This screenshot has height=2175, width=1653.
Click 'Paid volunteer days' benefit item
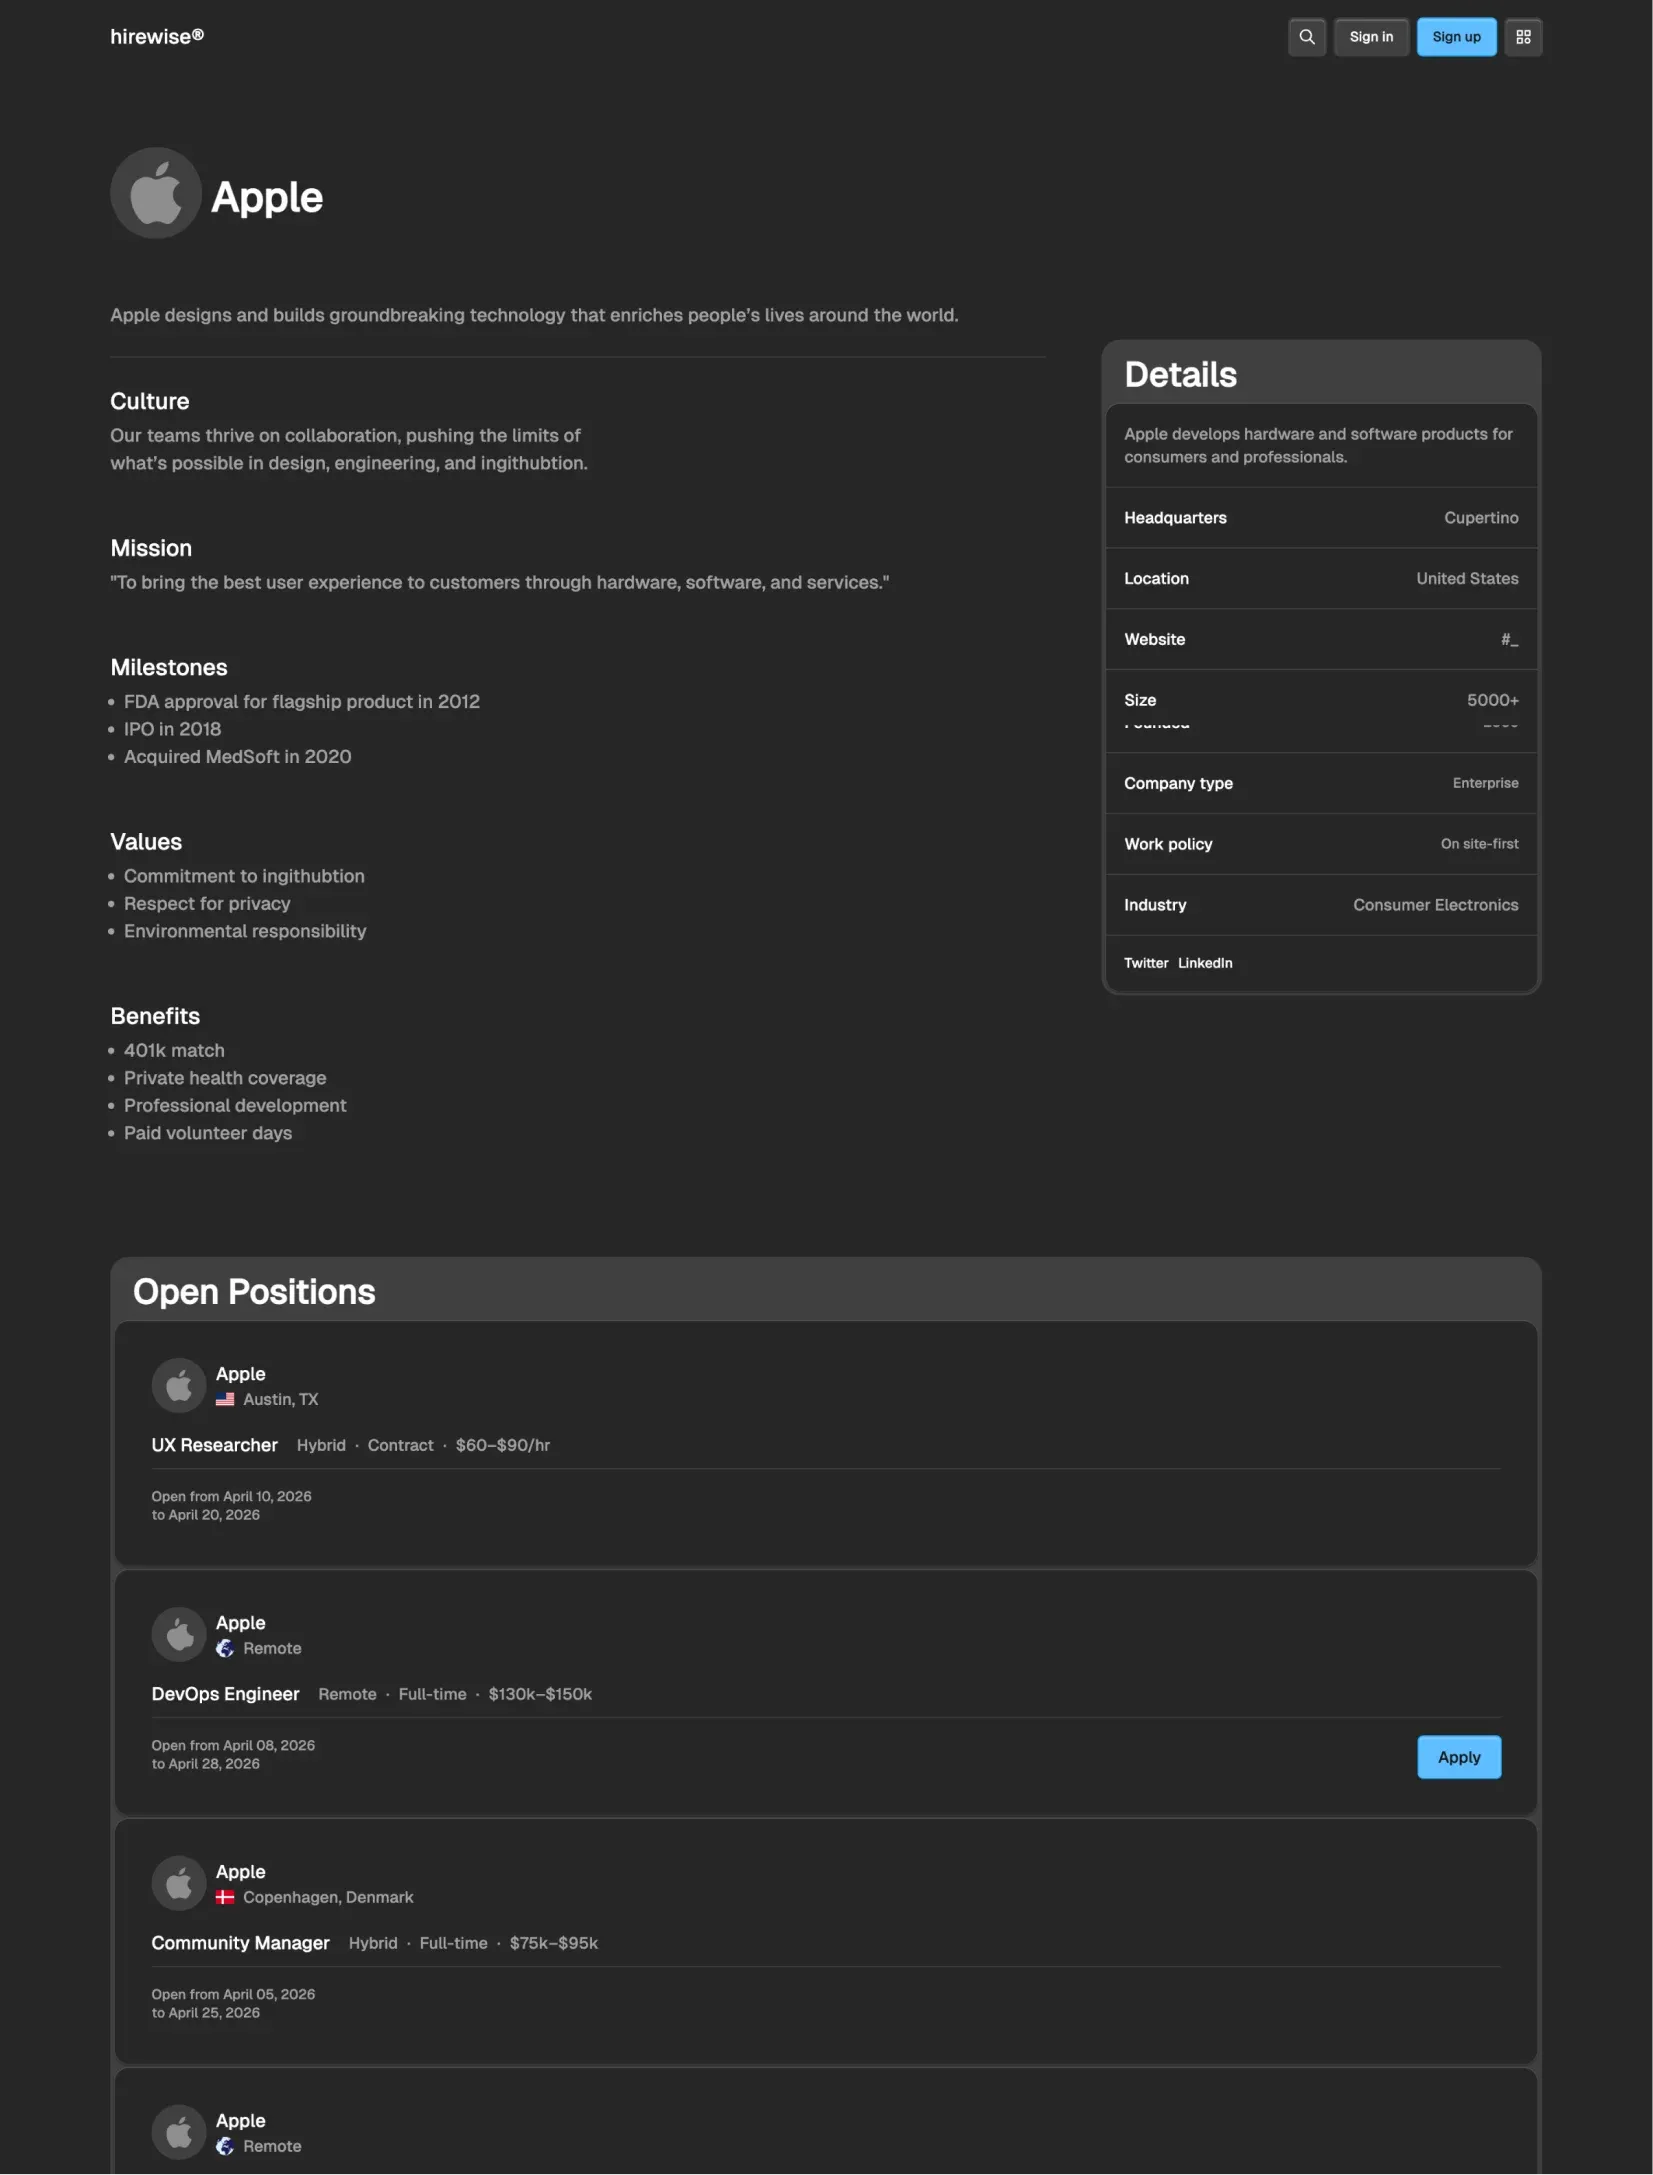[x=208, y=1133]
